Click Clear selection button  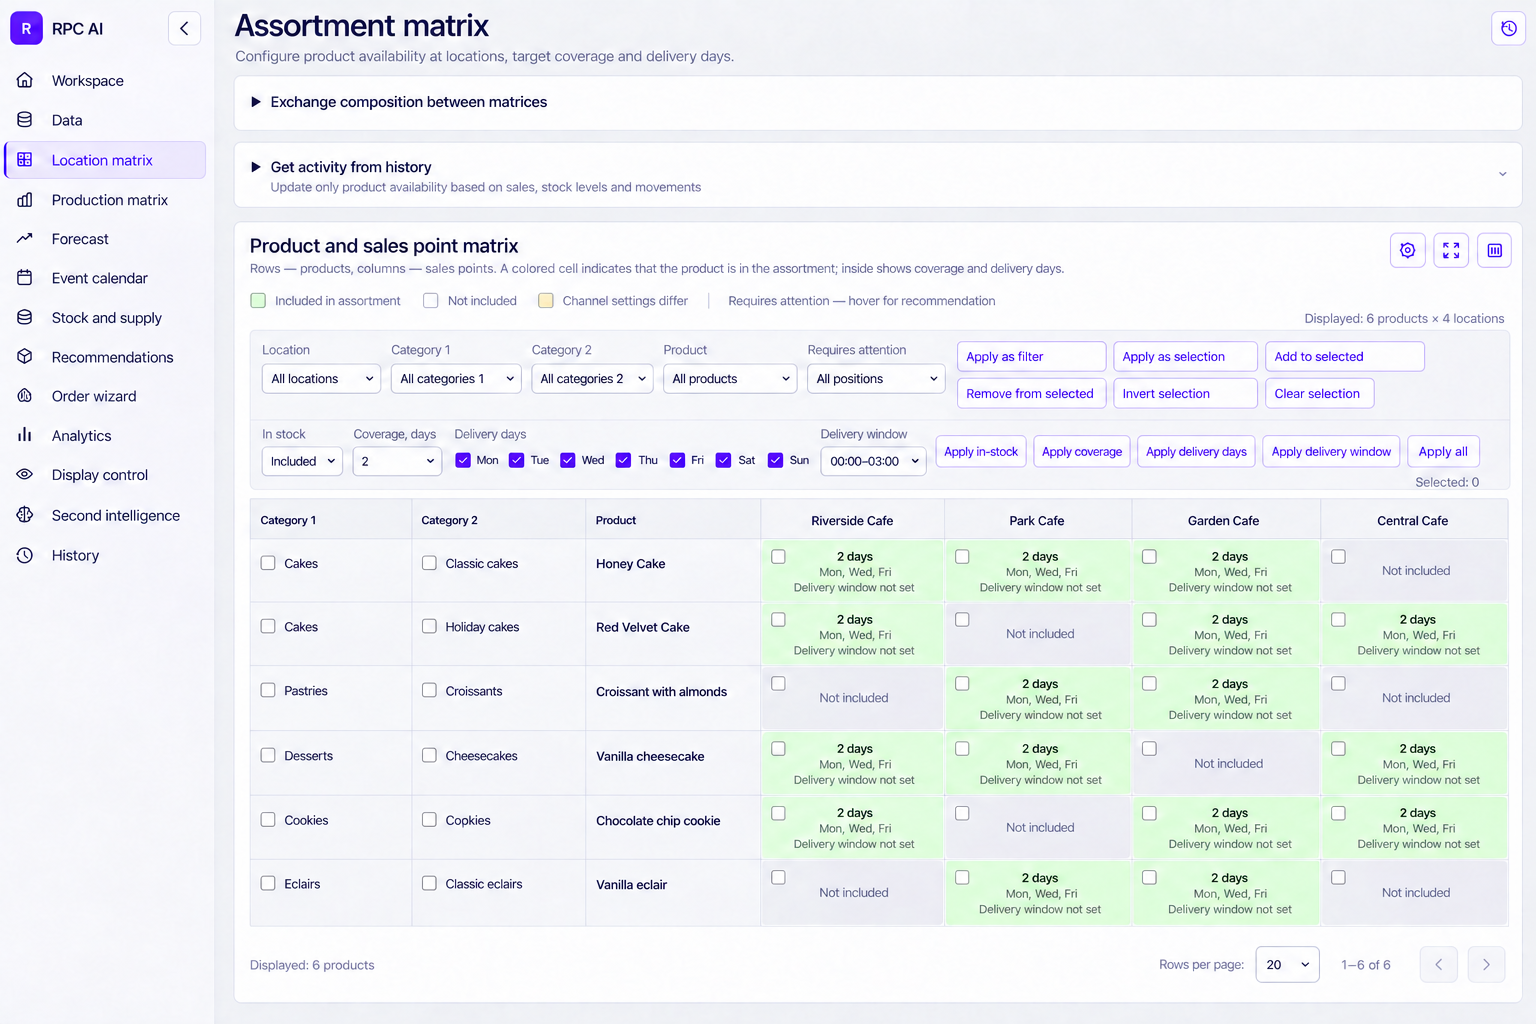pos(1319,394)
